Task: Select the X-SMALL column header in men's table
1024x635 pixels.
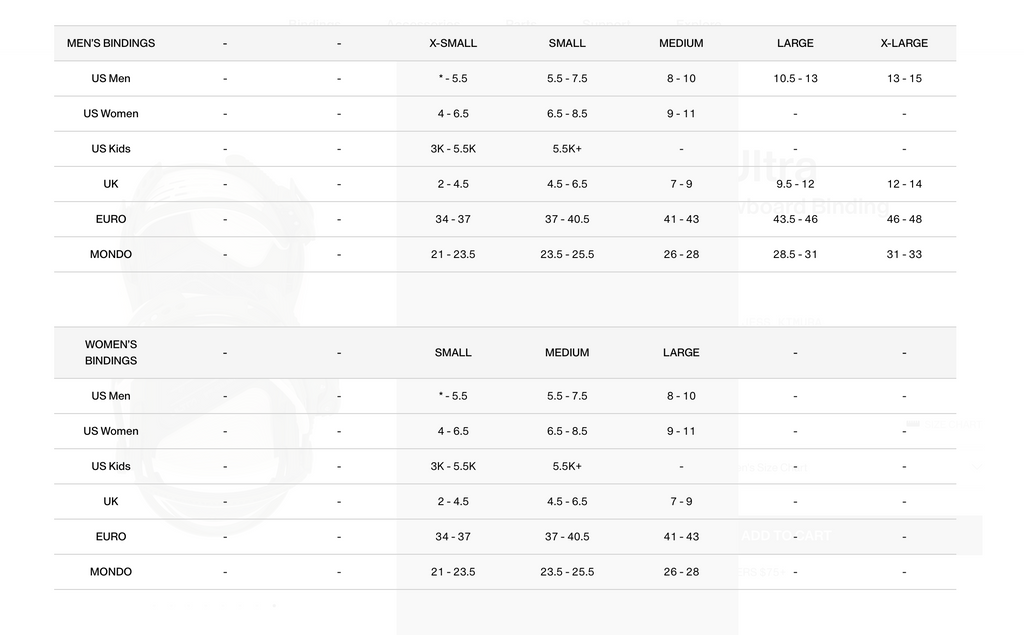Action: (x=453, y=44)
